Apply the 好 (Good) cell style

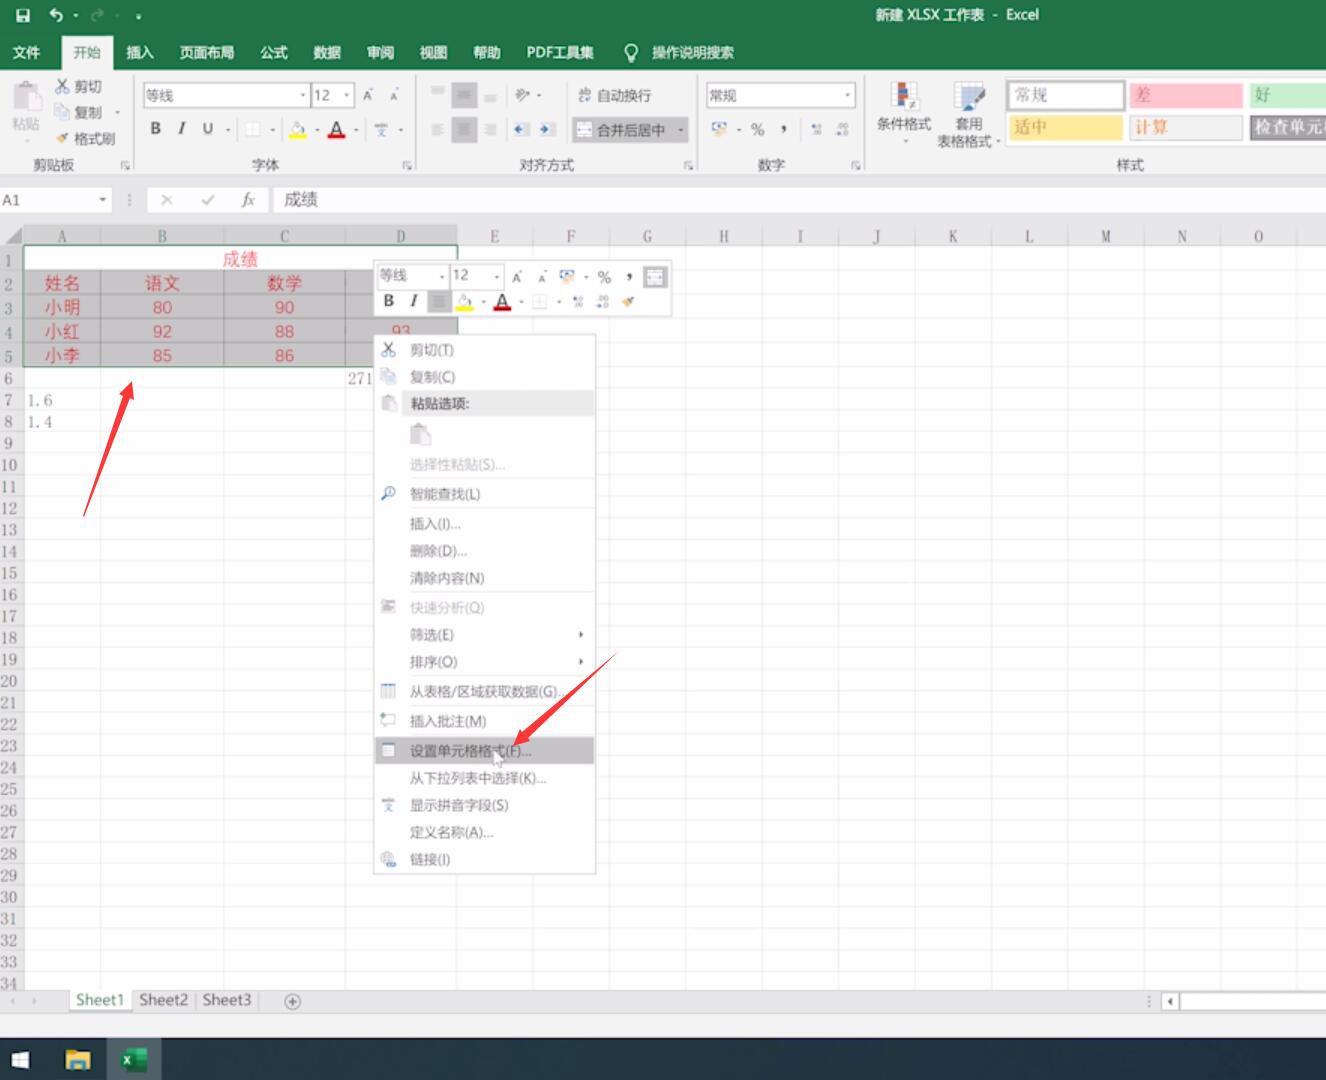[1288, 95]
